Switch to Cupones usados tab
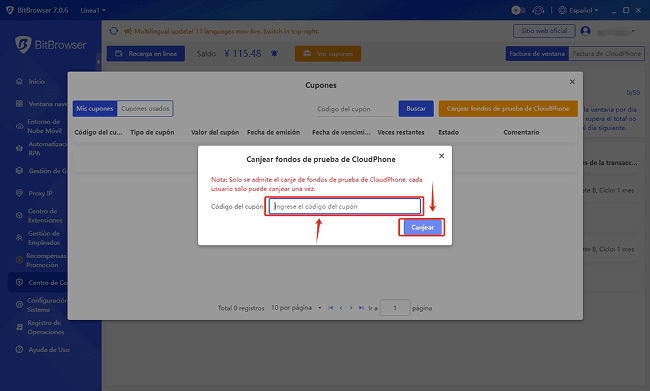650x391 pixels. [x=145, y=109]
